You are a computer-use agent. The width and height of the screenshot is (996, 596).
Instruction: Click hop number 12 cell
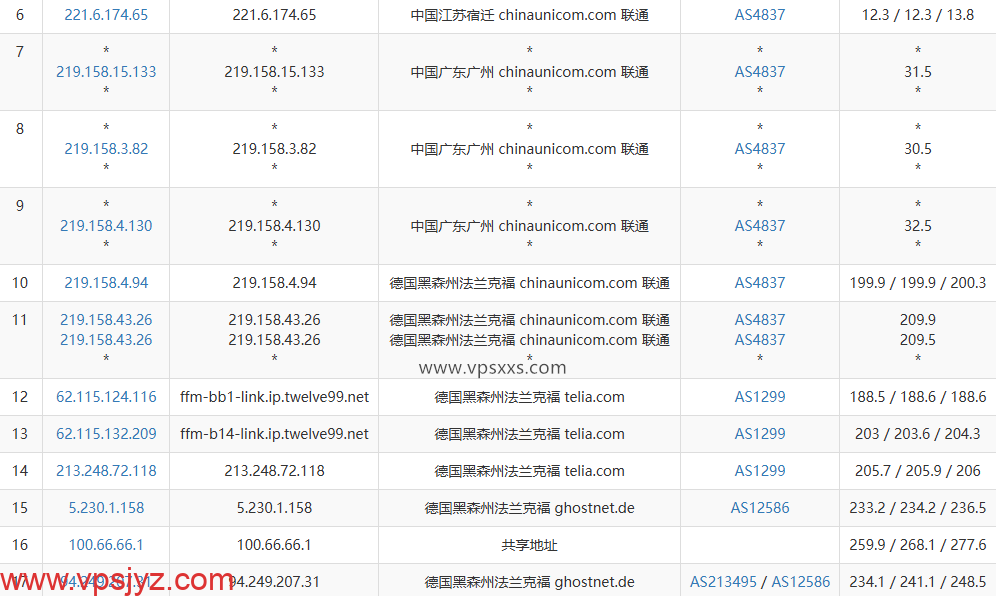tap(20, 397)
